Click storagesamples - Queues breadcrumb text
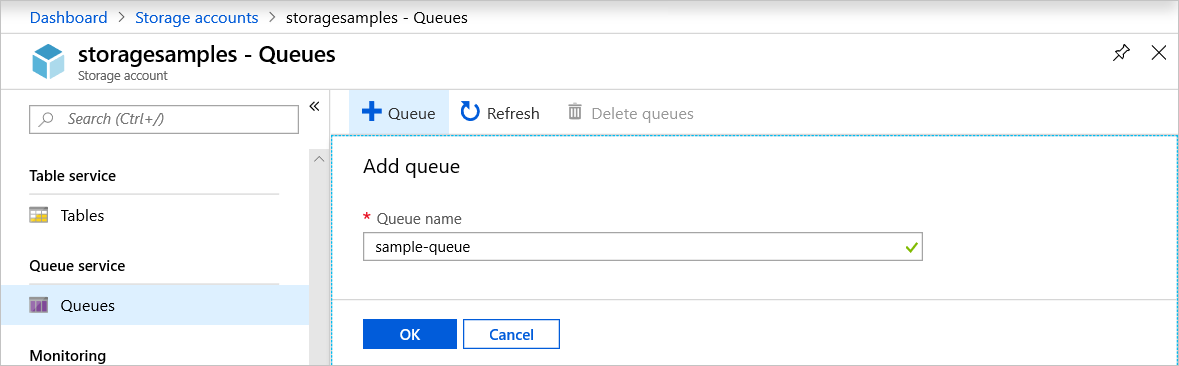Image resolution: width=1179 pixels, height=366 pixels. pyautogui.click(x=377, y=17)
